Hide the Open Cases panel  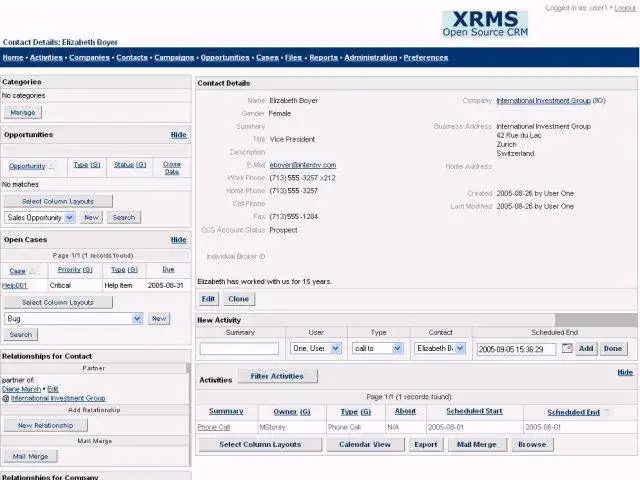point(178,240)
